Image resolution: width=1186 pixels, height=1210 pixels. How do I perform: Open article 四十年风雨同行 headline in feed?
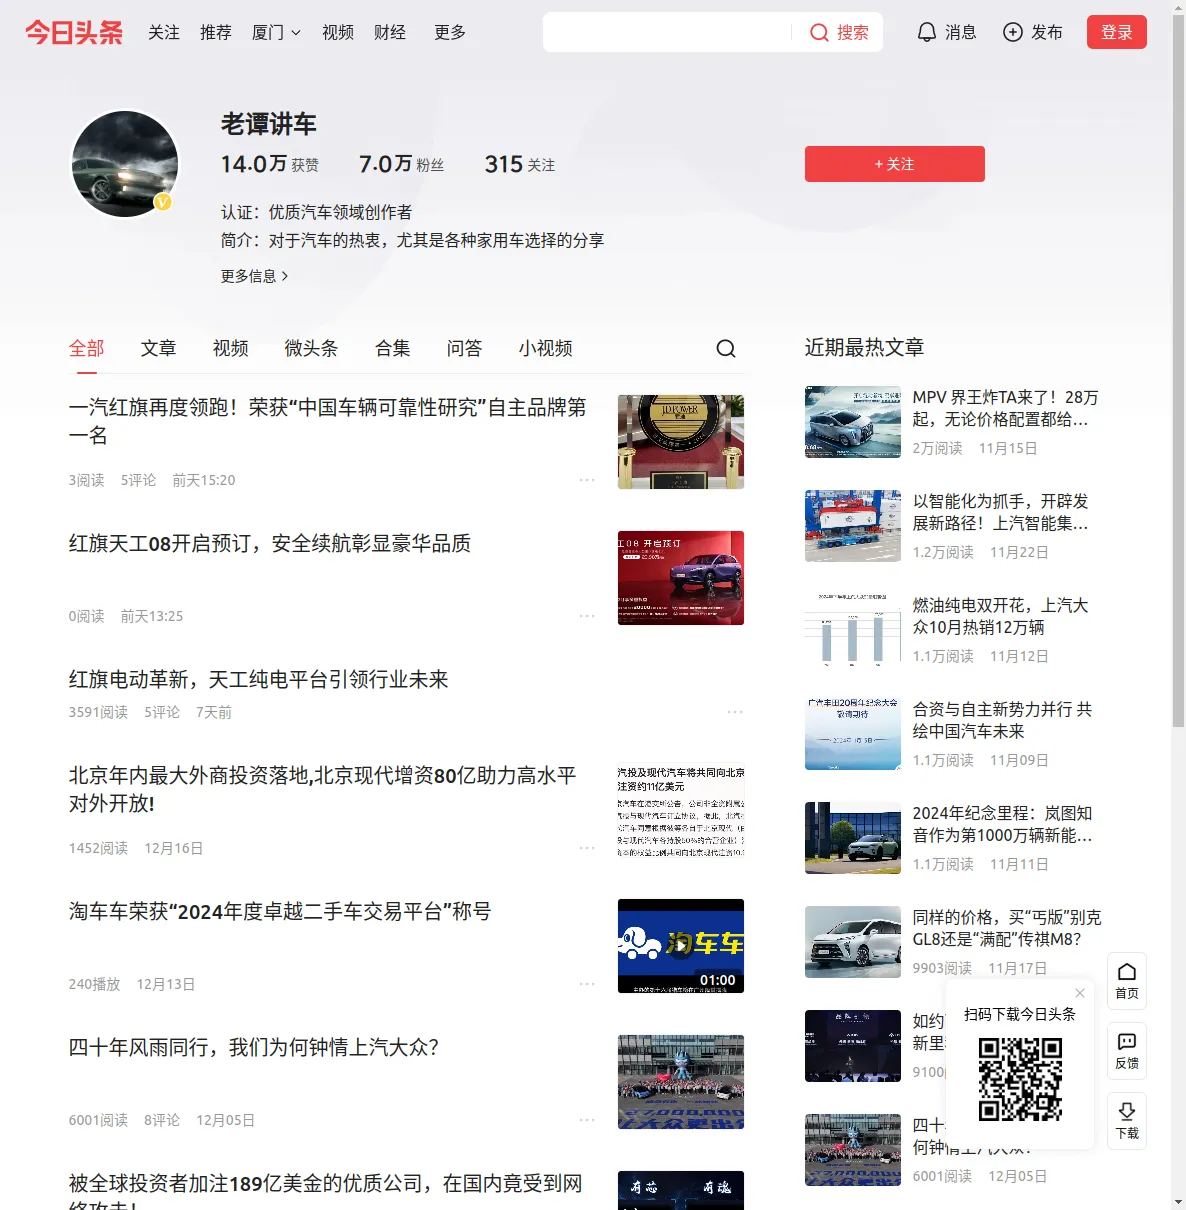[x=254, y=1047]
